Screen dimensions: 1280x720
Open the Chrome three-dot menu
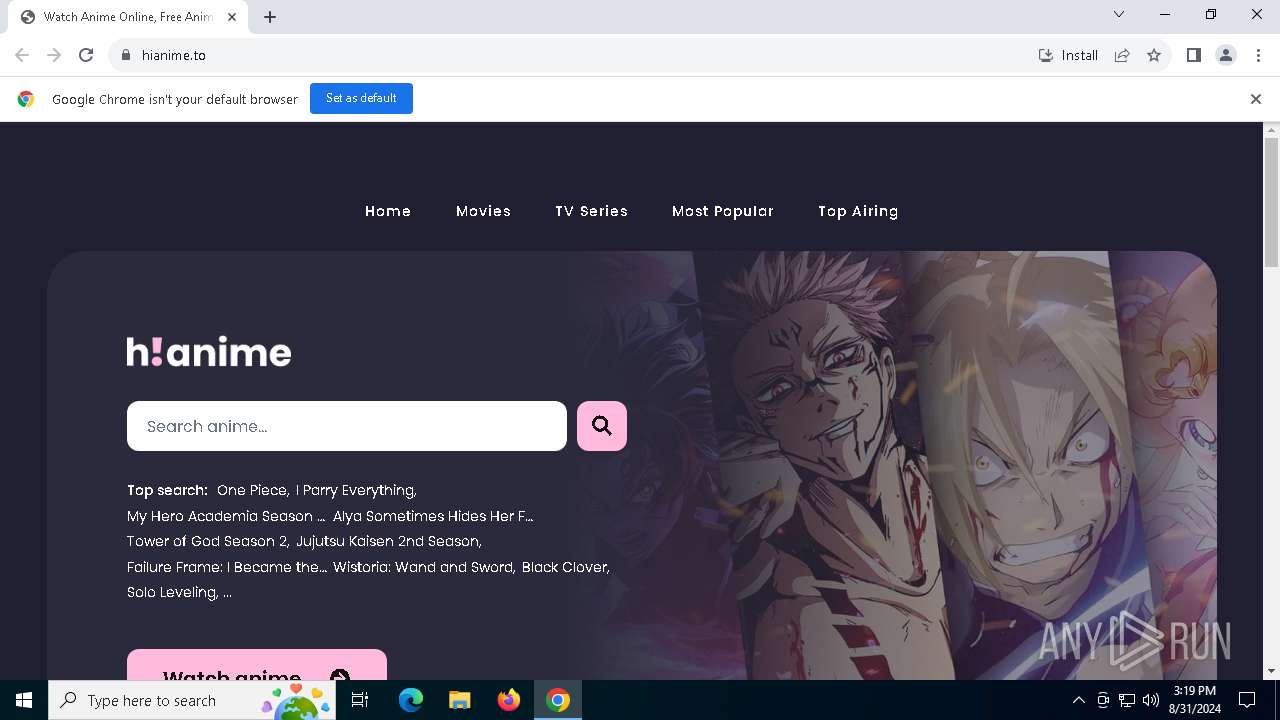tap(1258, 55)
